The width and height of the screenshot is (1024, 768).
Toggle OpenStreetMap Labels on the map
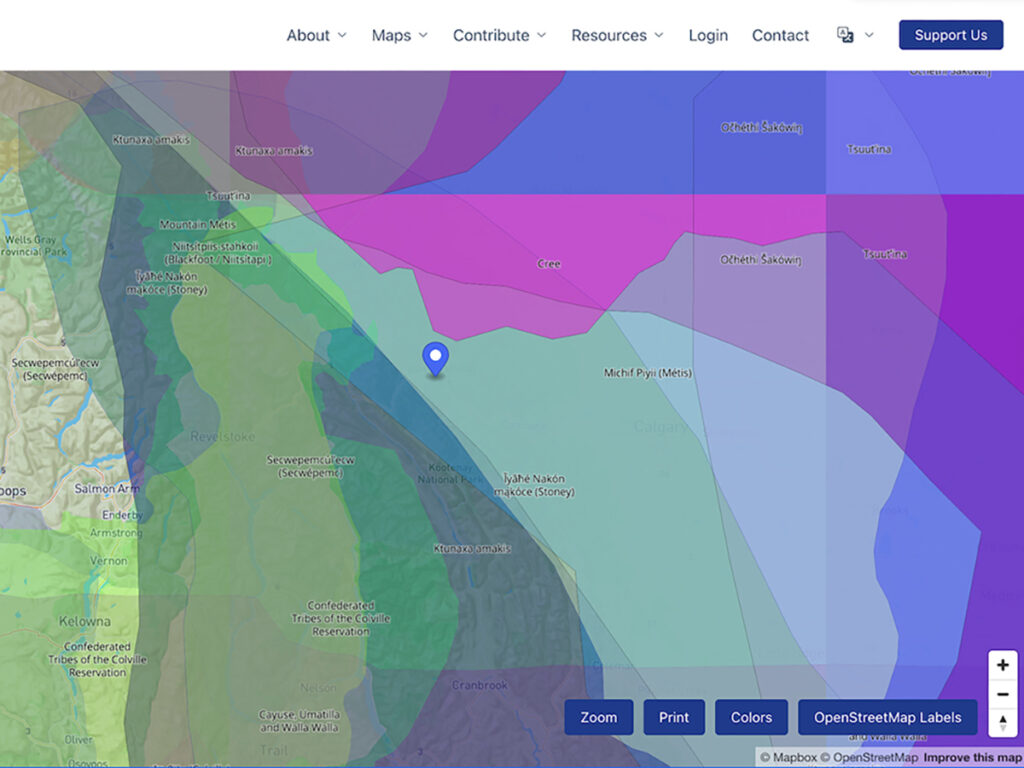(887, 717)
